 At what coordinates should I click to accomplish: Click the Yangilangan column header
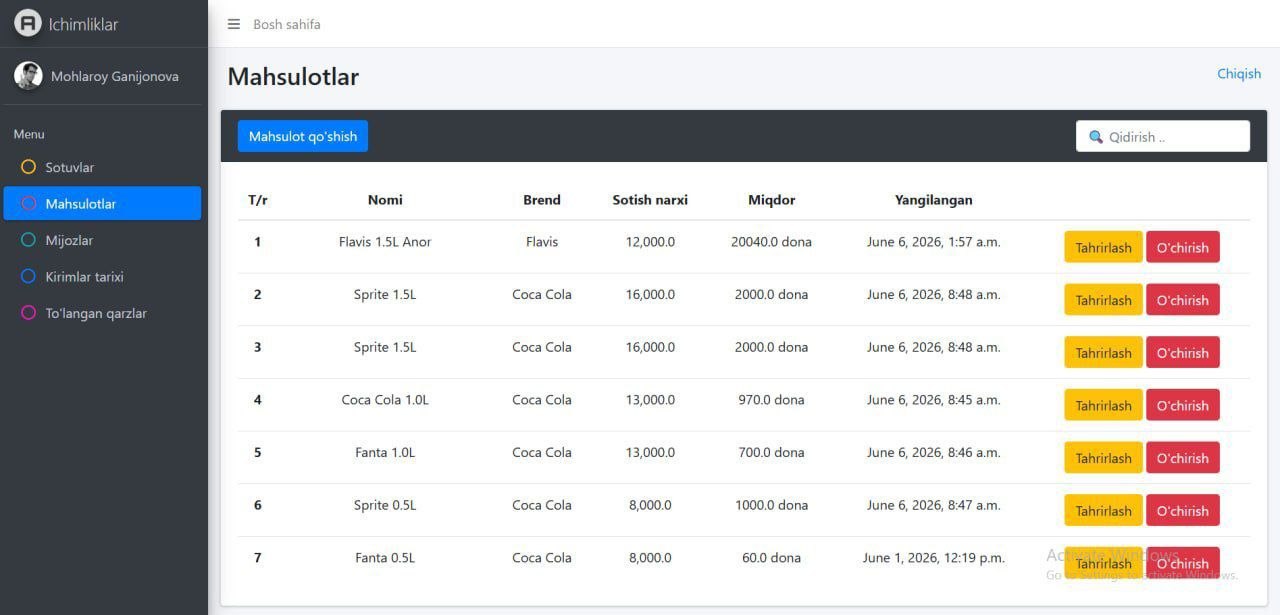click(934, 200)
